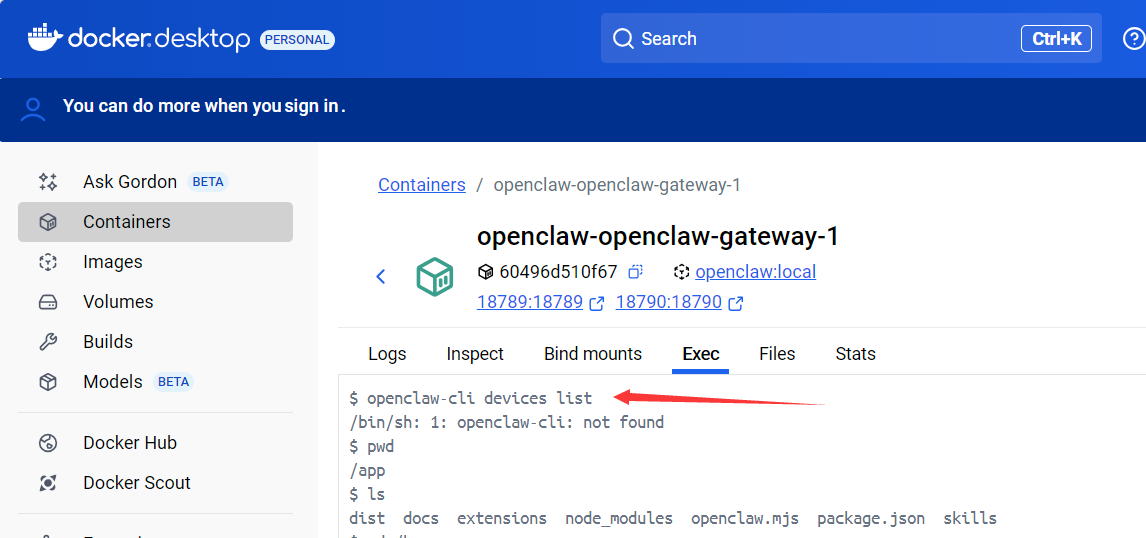The height and width of the screenshot is (538, 1146).
Task: Click the '/app' output line
Action: click(x=368, y=471)
